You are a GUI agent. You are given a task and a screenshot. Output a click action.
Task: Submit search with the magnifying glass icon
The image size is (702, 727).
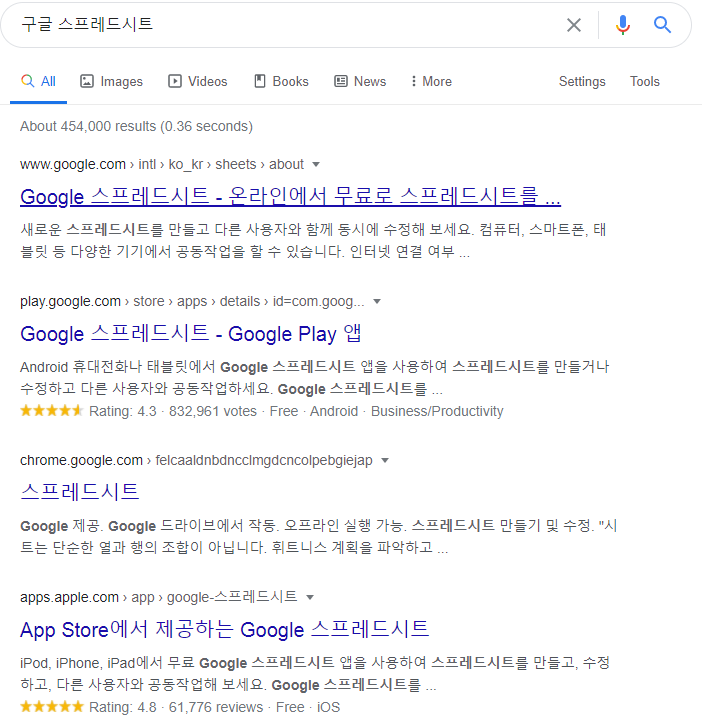click(662, 25)
